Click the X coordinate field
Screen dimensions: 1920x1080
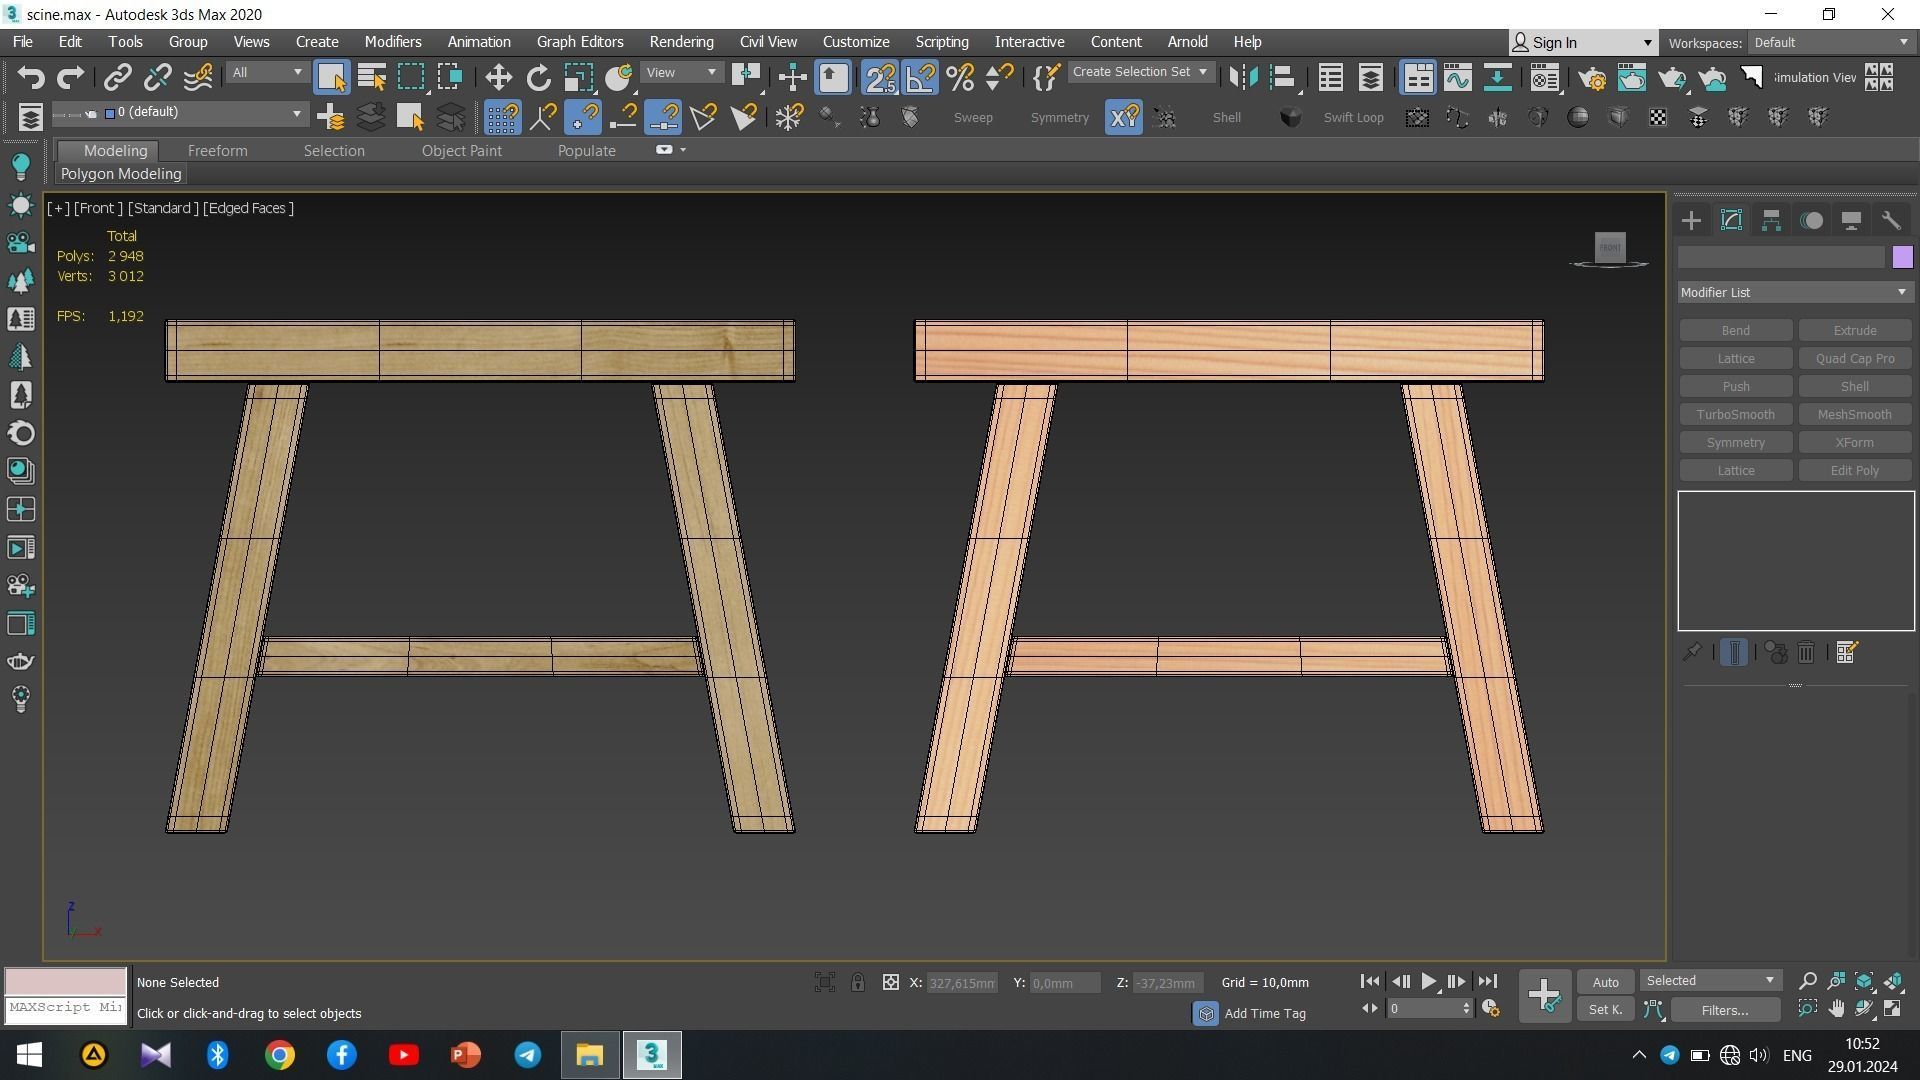point(961,983)
